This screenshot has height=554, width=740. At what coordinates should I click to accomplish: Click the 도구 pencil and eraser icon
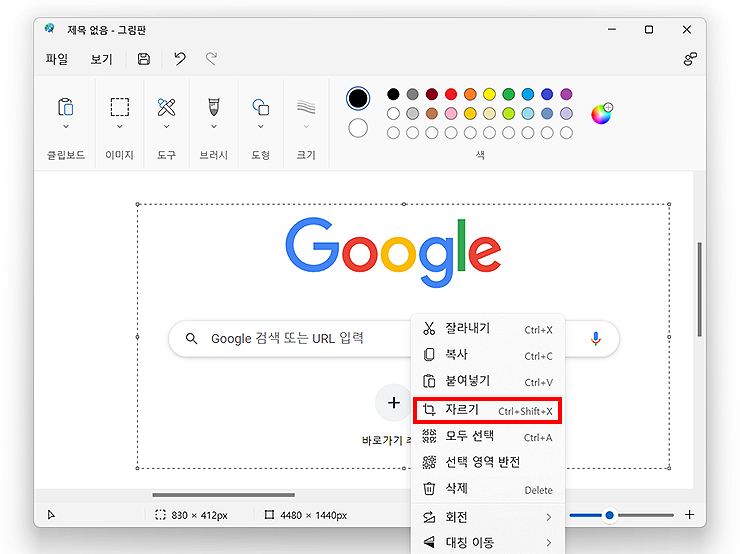point(166,107)
